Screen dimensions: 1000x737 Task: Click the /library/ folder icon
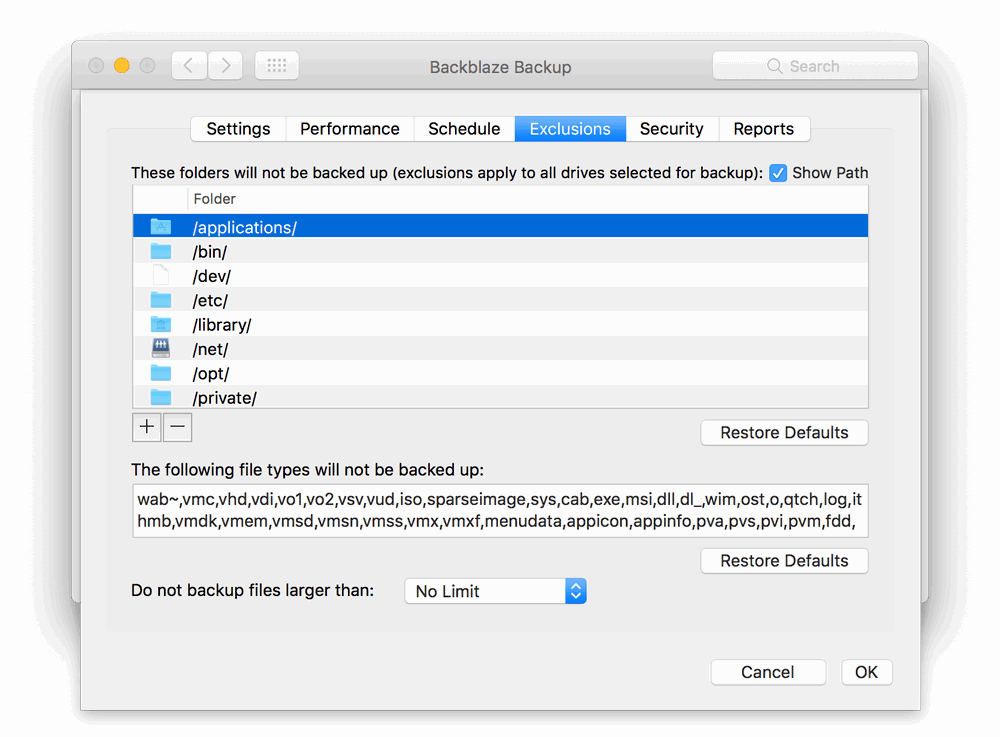(161, 324)
